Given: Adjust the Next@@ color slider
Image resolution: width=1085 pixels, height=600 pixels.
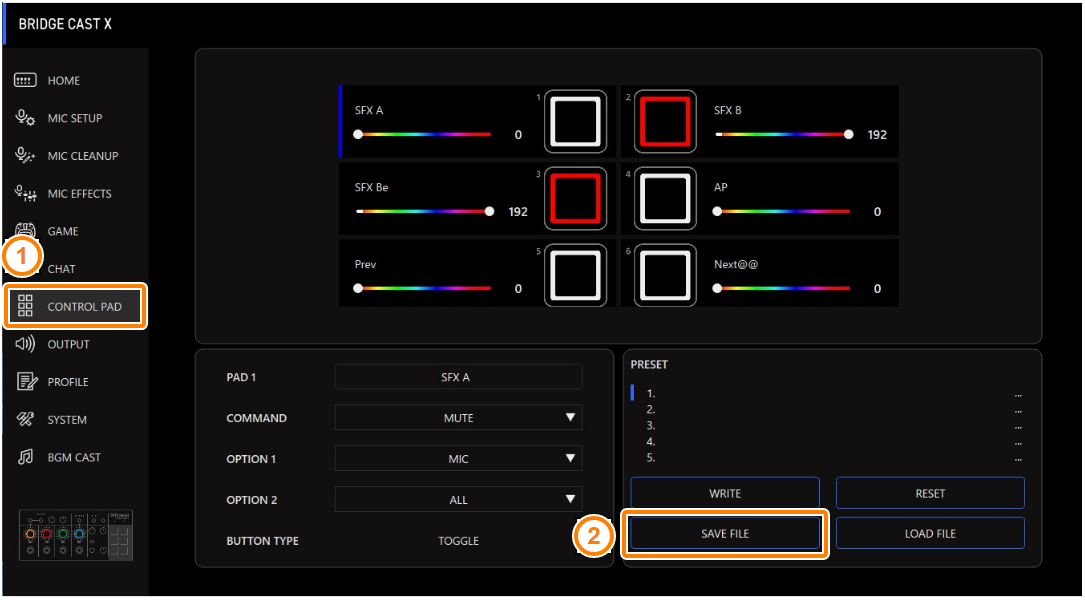Looking at the screenshot, I should pyautogui.click(x=783, y=288).
